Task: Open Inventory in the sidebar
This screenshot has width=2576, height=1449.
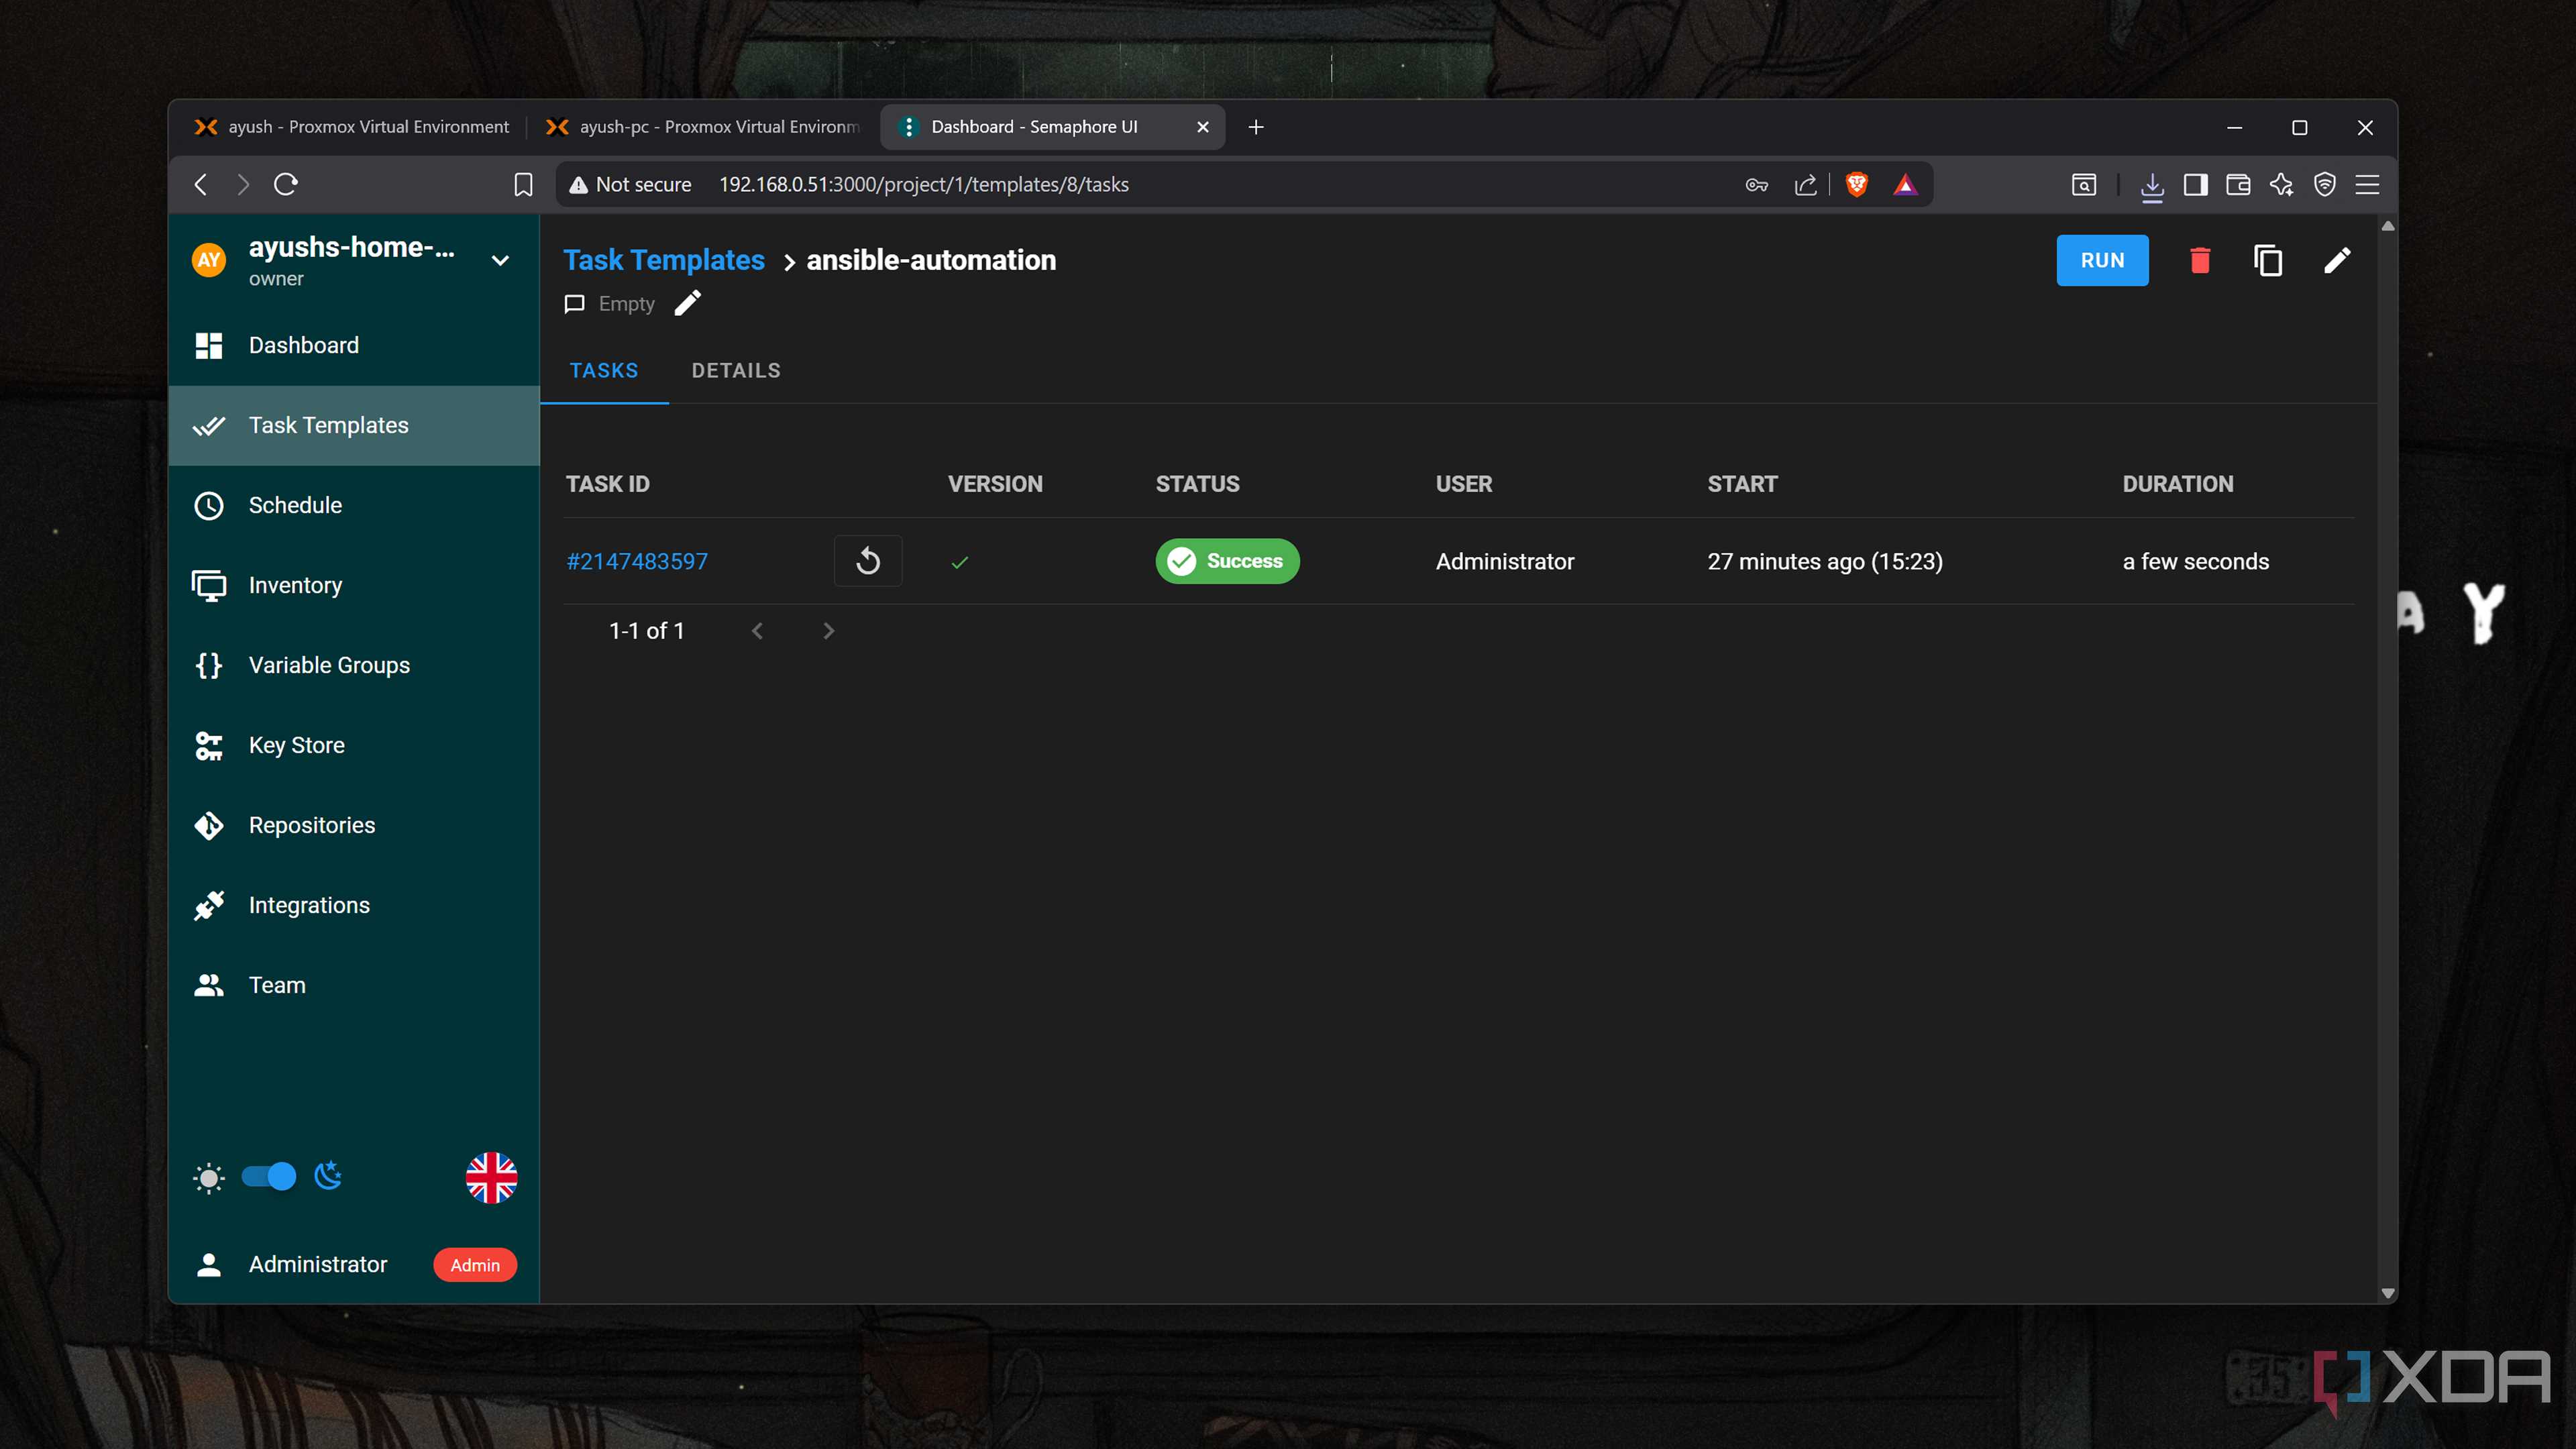Action: pos(354,585)
